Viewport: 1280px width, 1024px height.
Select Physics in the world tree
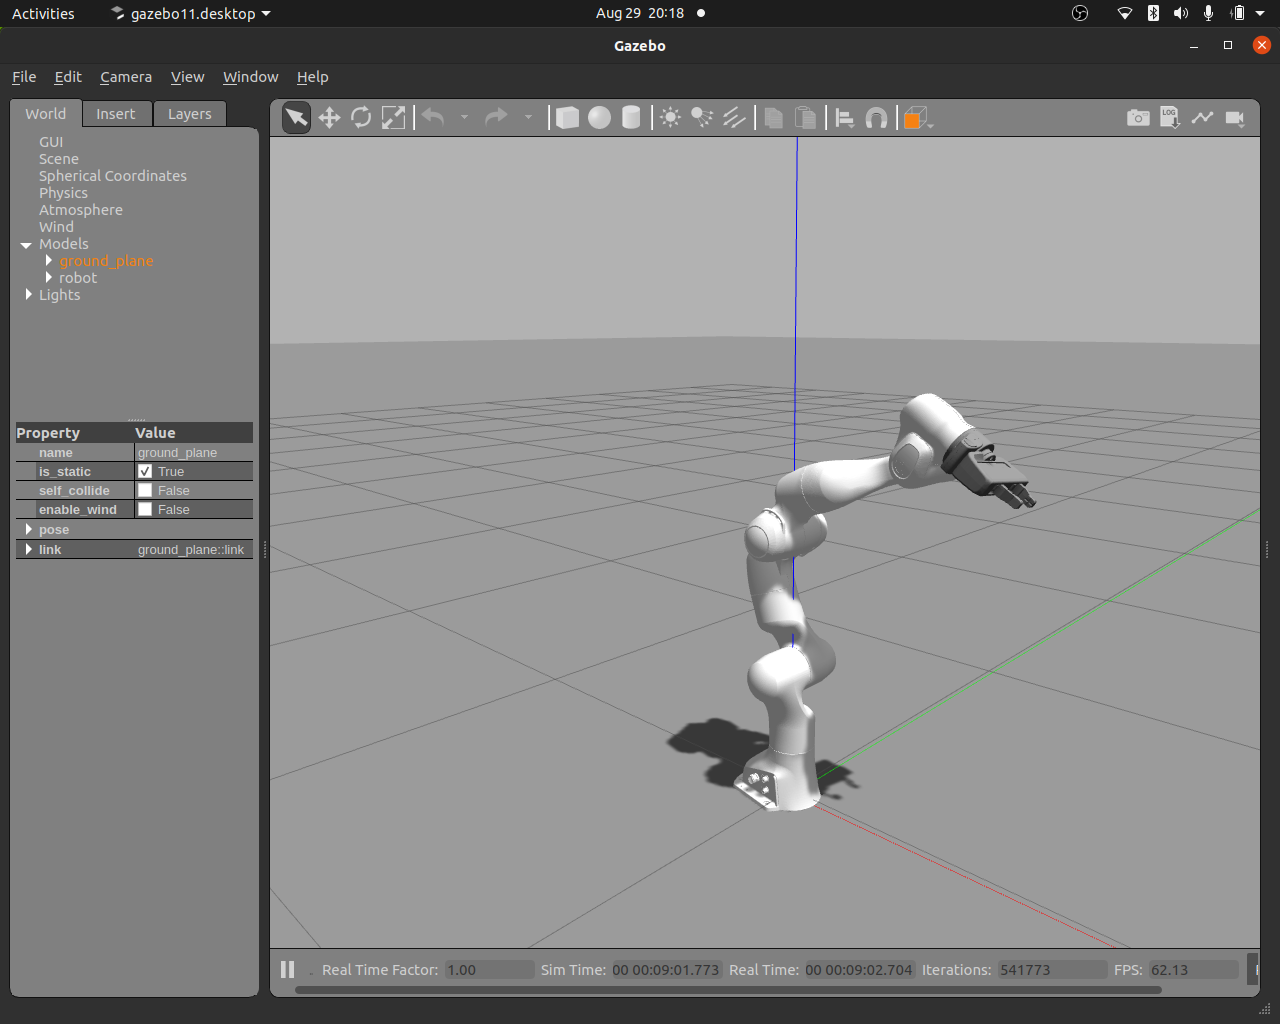[63, 193]
